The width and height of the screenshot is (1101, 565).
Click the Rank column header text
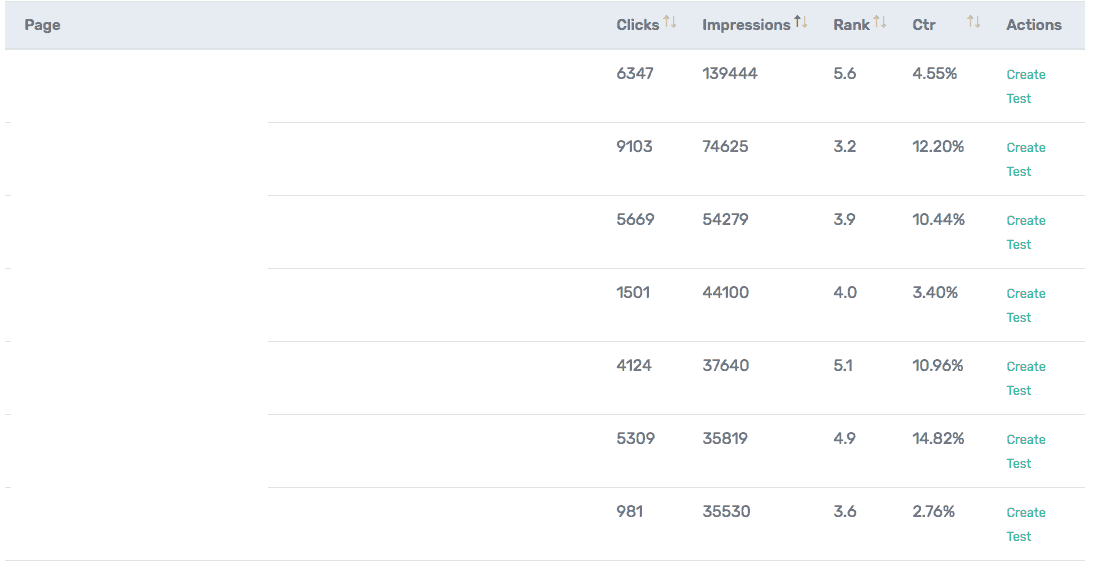[851, 25]
